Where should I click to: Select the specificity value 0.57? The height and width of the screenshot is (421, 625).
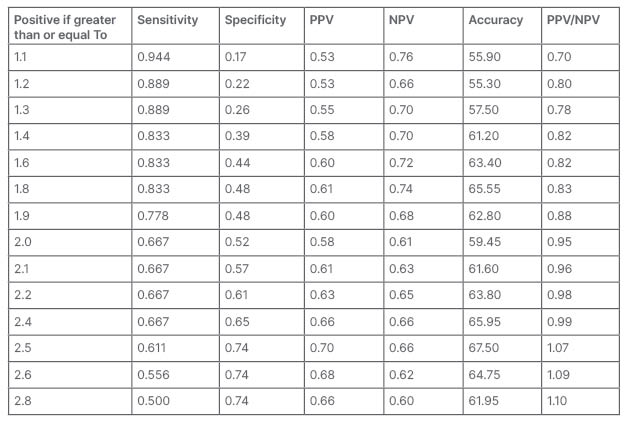pos(236,268)
